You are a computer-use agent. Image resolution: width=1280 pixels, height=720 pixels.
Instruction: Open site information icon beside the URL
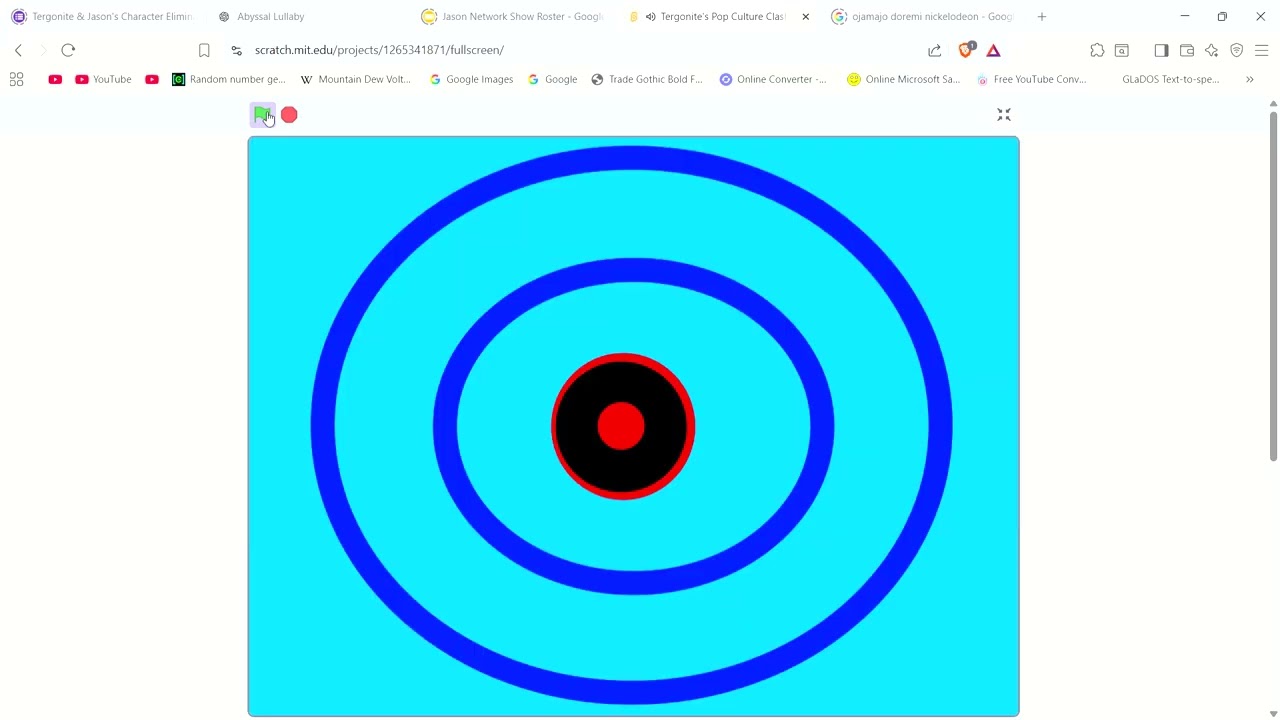pyautogui.click(x=236, y=50)
